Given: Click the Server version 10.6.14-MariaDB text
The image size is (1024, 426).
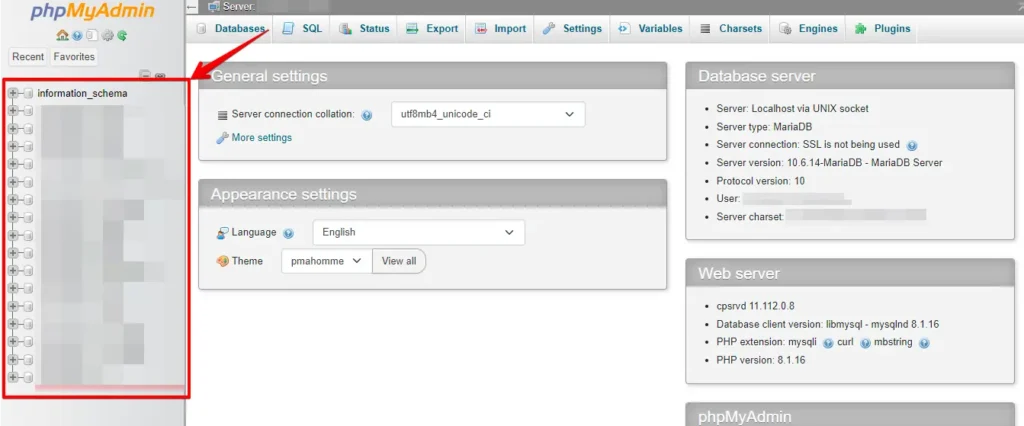Looking at the screenshot, I should point(829,163).
